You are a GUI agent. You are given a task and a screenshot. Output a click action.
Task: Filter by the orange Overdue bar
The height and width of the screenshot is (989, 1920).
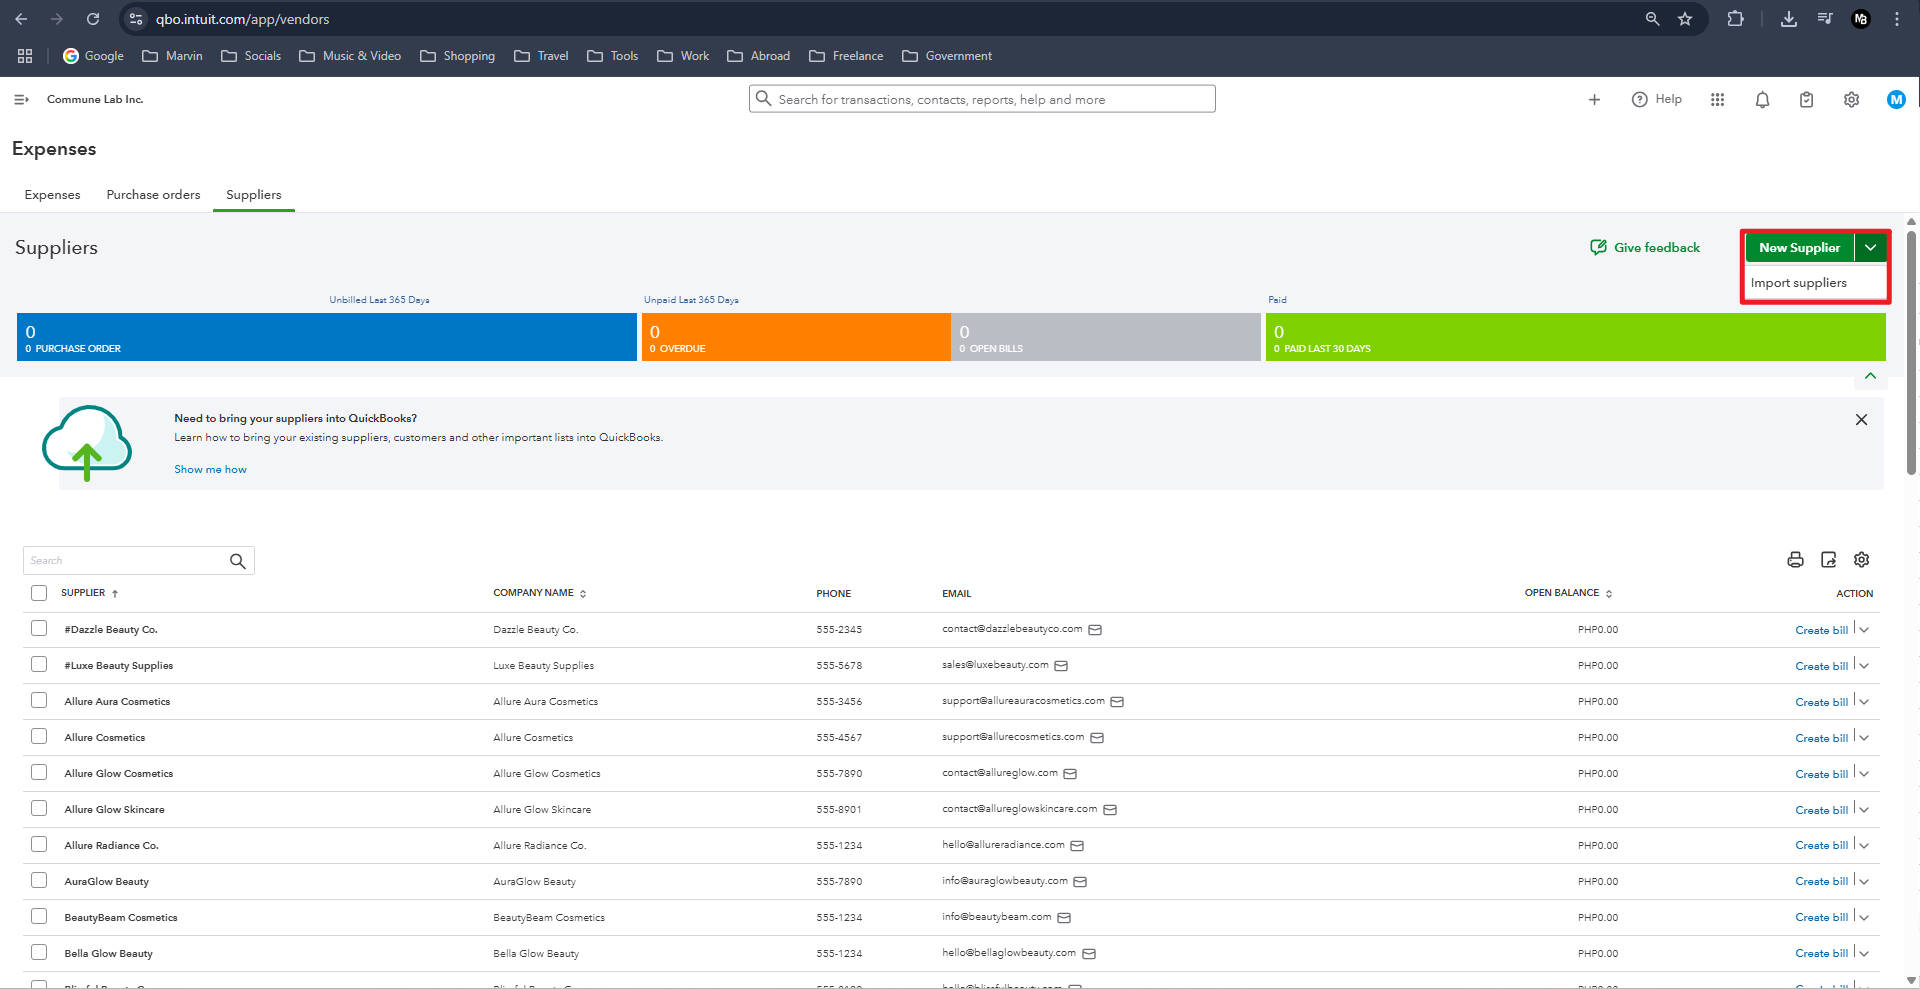pyautogui.click(x=796, y=337)
